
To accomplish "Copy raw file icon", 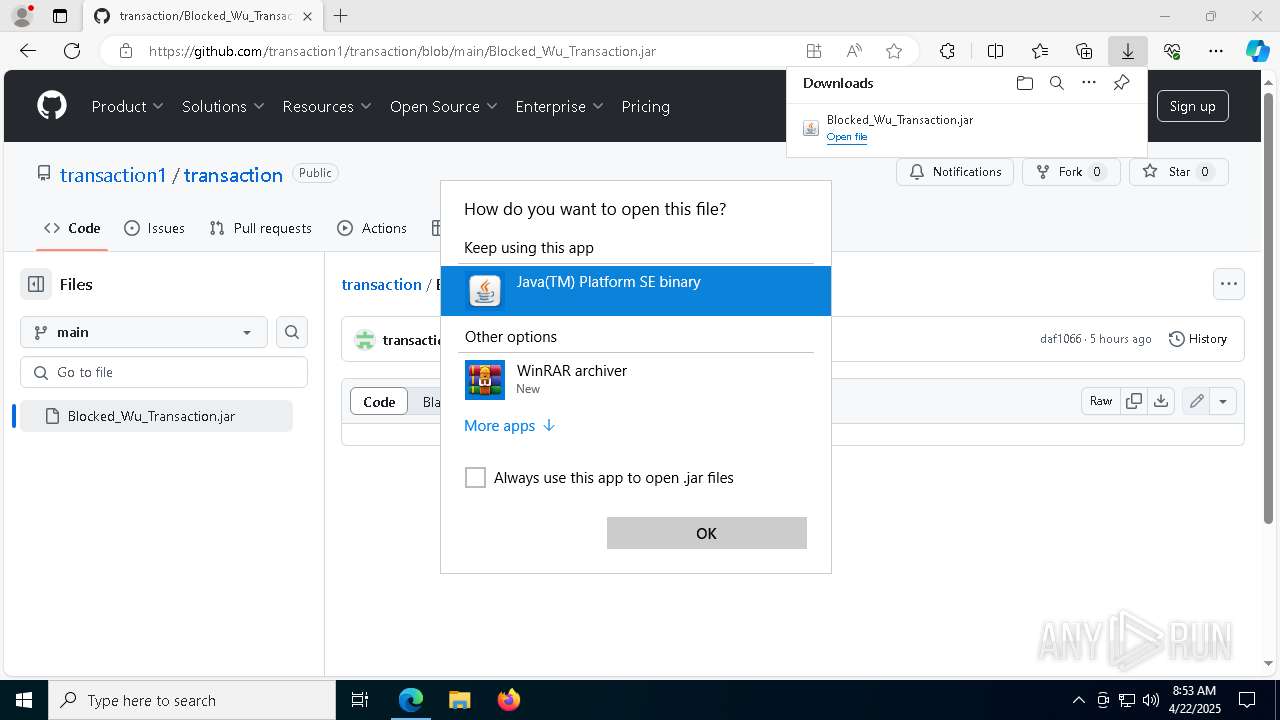I will point(1134,401).
